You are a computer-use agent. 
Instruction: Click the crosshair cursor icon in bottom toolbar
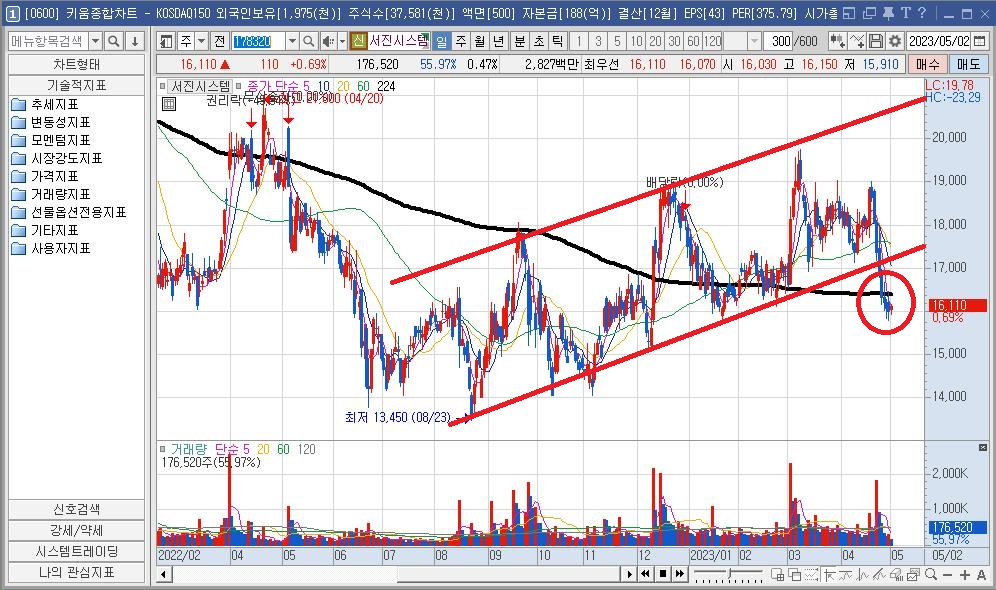[x=829, y=575]
